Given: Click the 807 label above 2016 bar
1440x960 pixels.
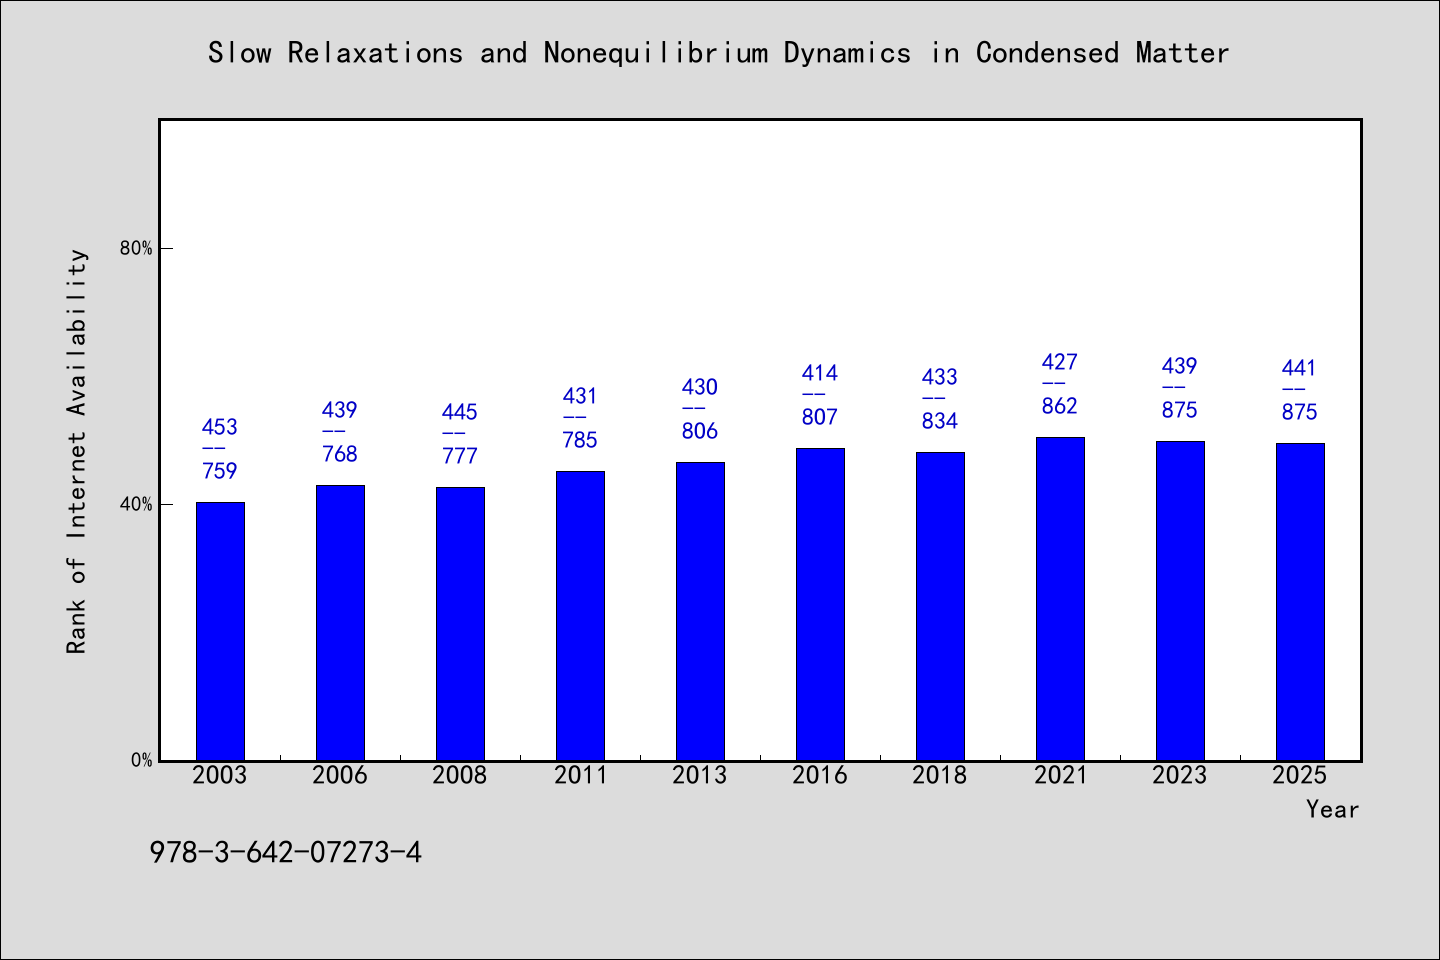Looking at the screenshot, I should (x=820, y=418).
